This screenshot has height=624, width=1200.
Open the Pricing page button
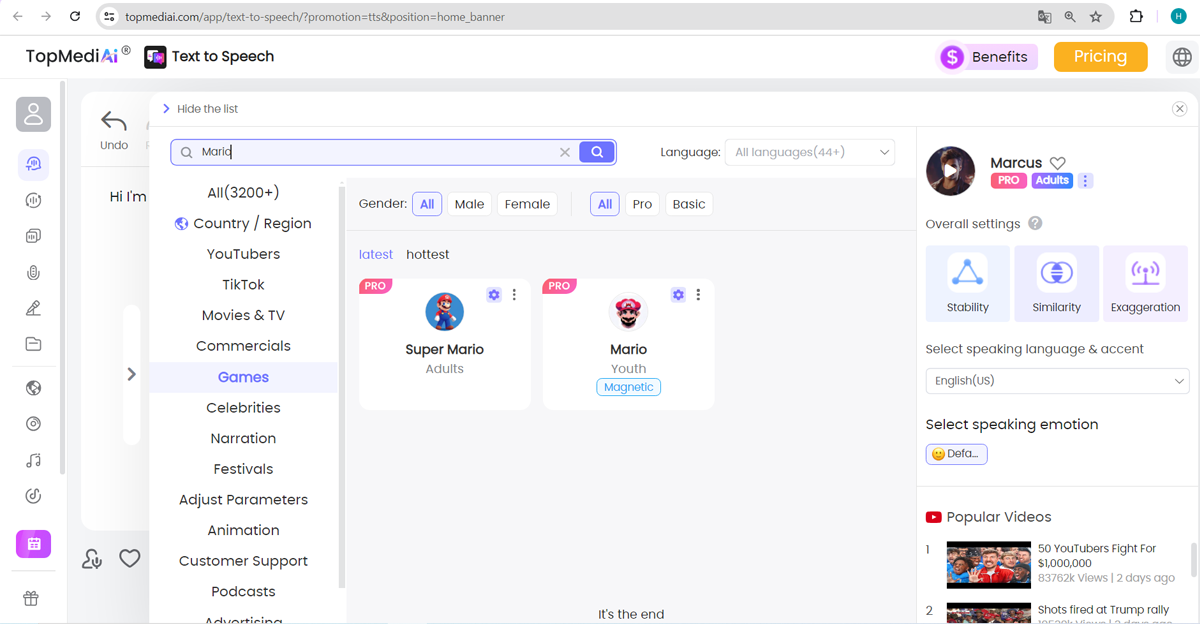(x=1100, y=57)
